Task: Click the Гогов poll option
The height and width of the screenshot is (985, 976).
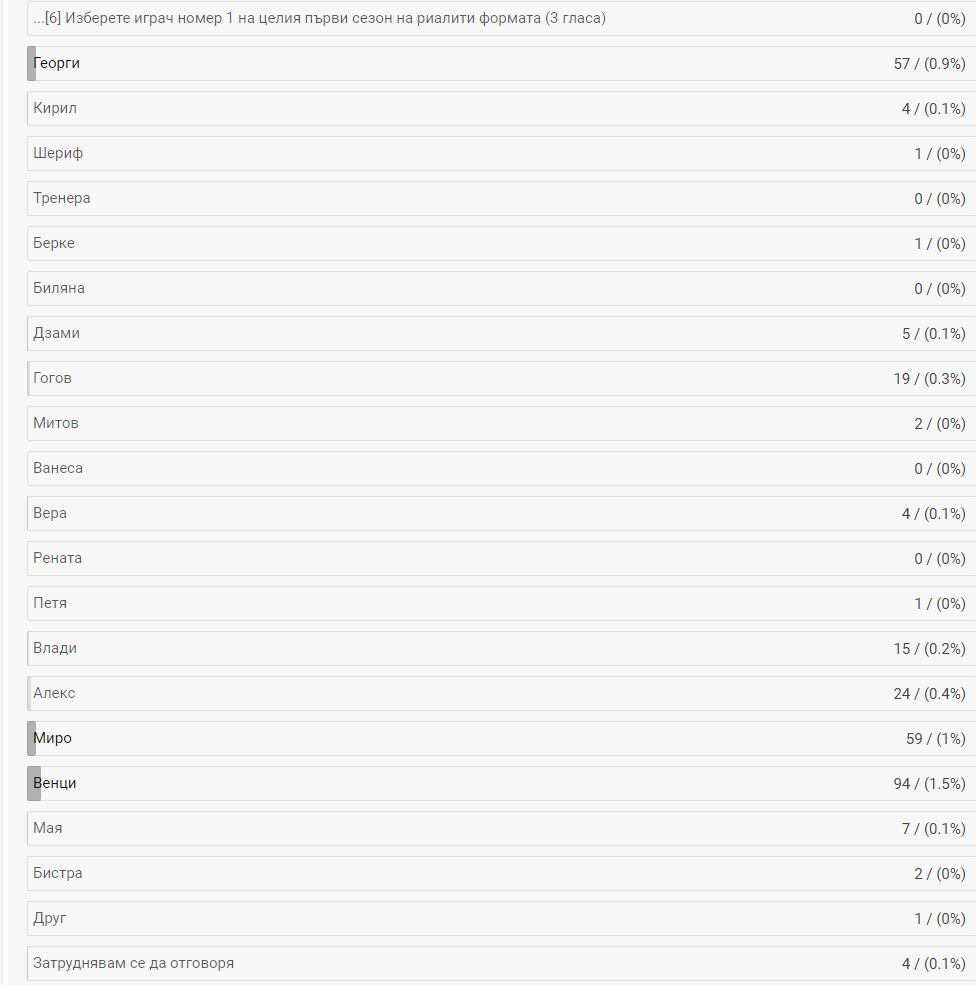Action: click(x=501, y=378)
